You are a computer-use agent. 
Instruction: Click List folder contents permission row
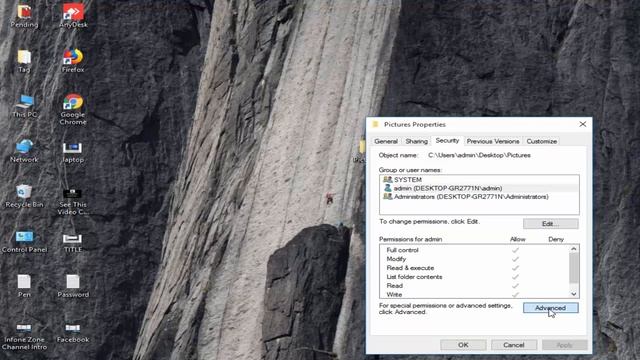pyautogui.click(x=474, y=277)
